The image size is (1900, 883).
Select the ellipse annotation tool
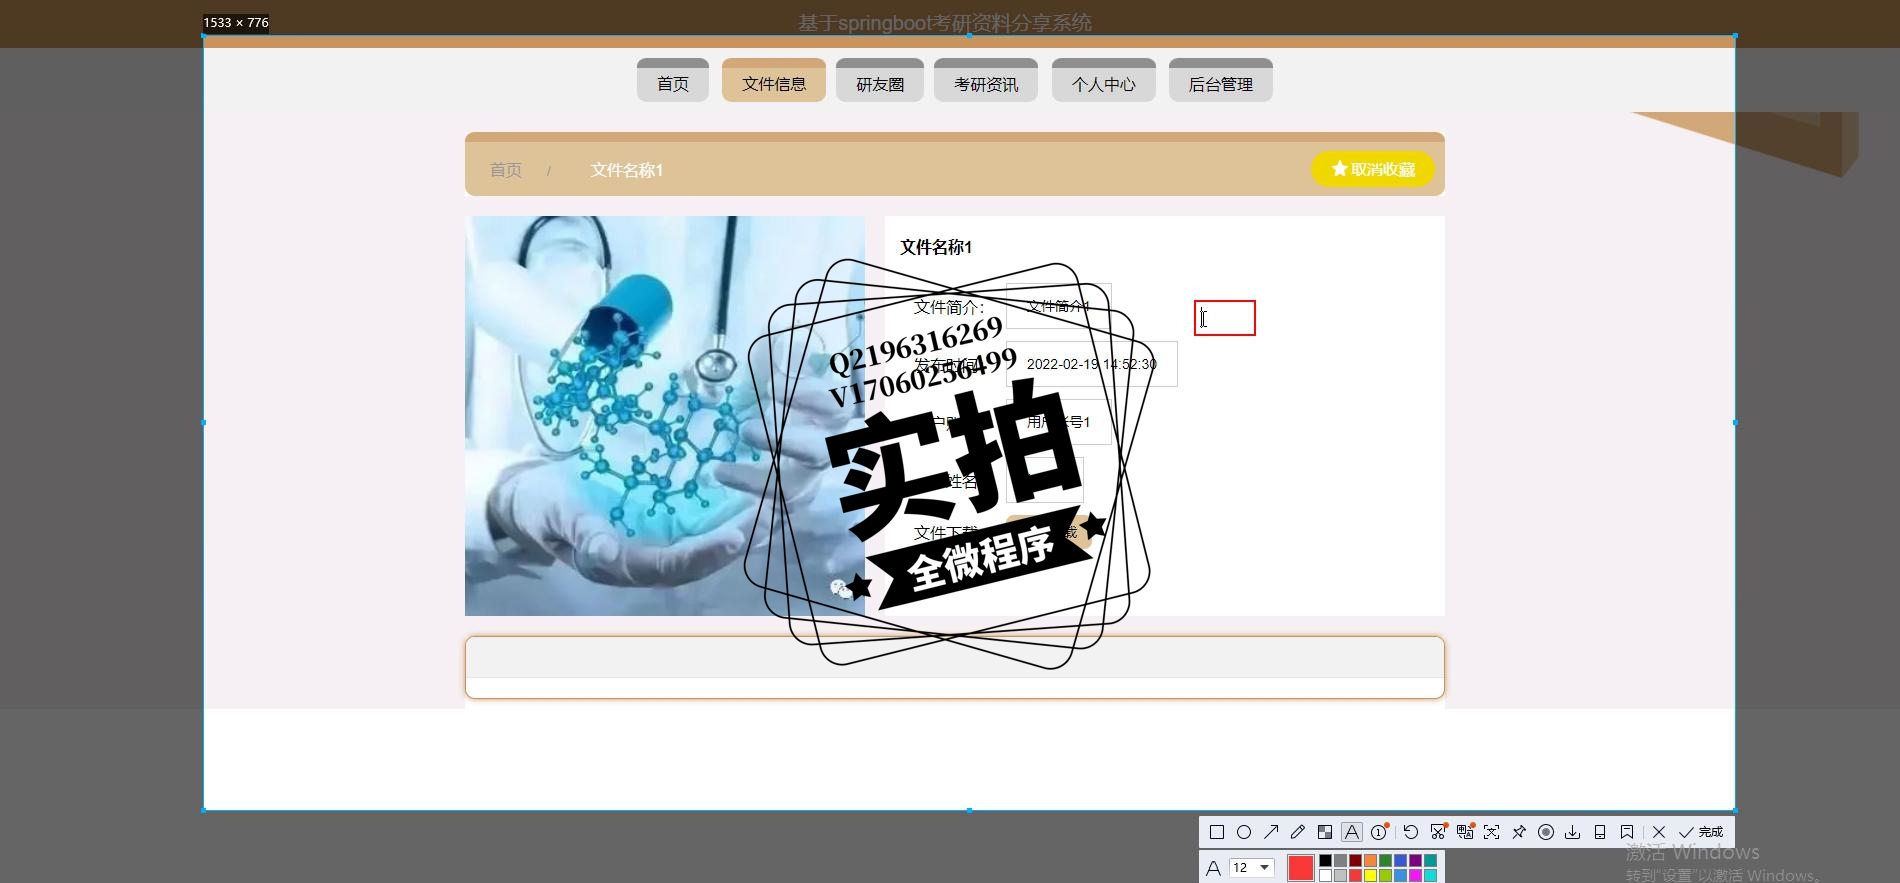coord(1244,832)
